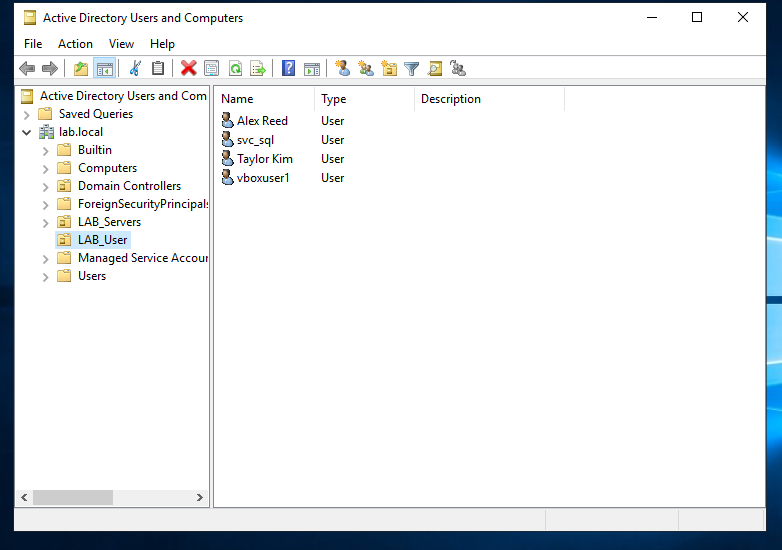Open the View menu

[x=121, y=44]
